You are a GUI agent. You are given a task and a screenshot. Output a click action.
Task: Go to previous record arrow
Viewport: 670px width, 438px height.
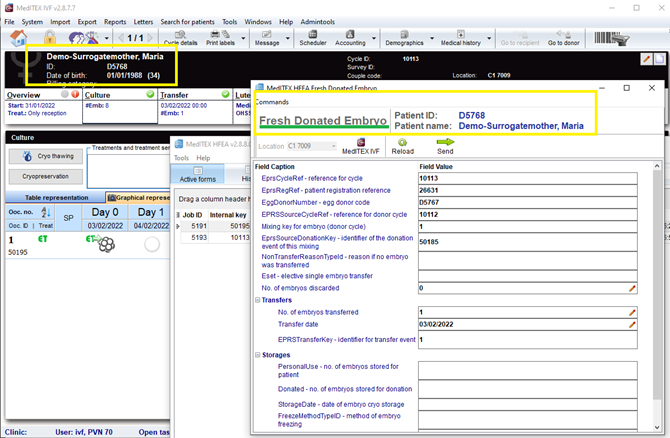tap(121, 38)
